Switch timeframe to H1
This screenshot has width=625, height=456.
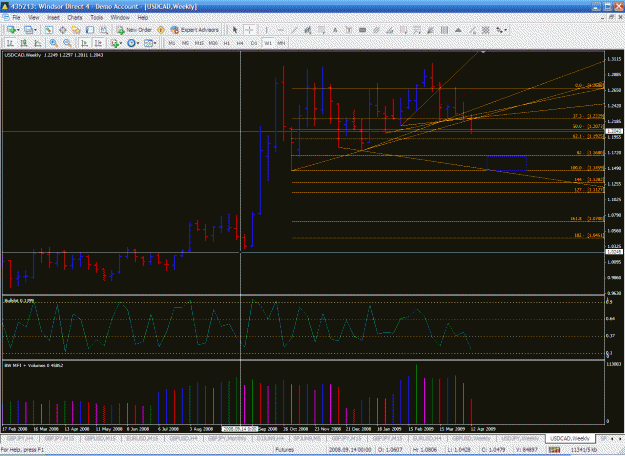coord(227,43)
